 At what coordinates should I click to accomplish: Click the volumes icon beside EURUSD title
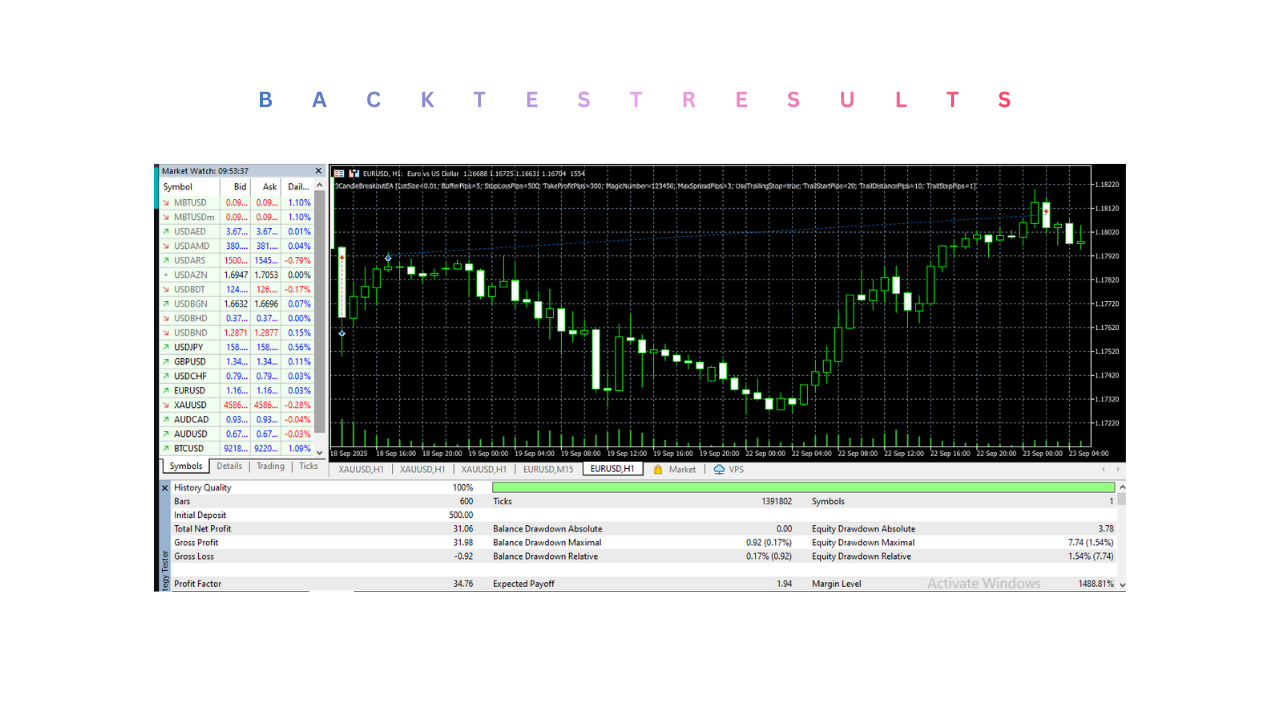356,172
